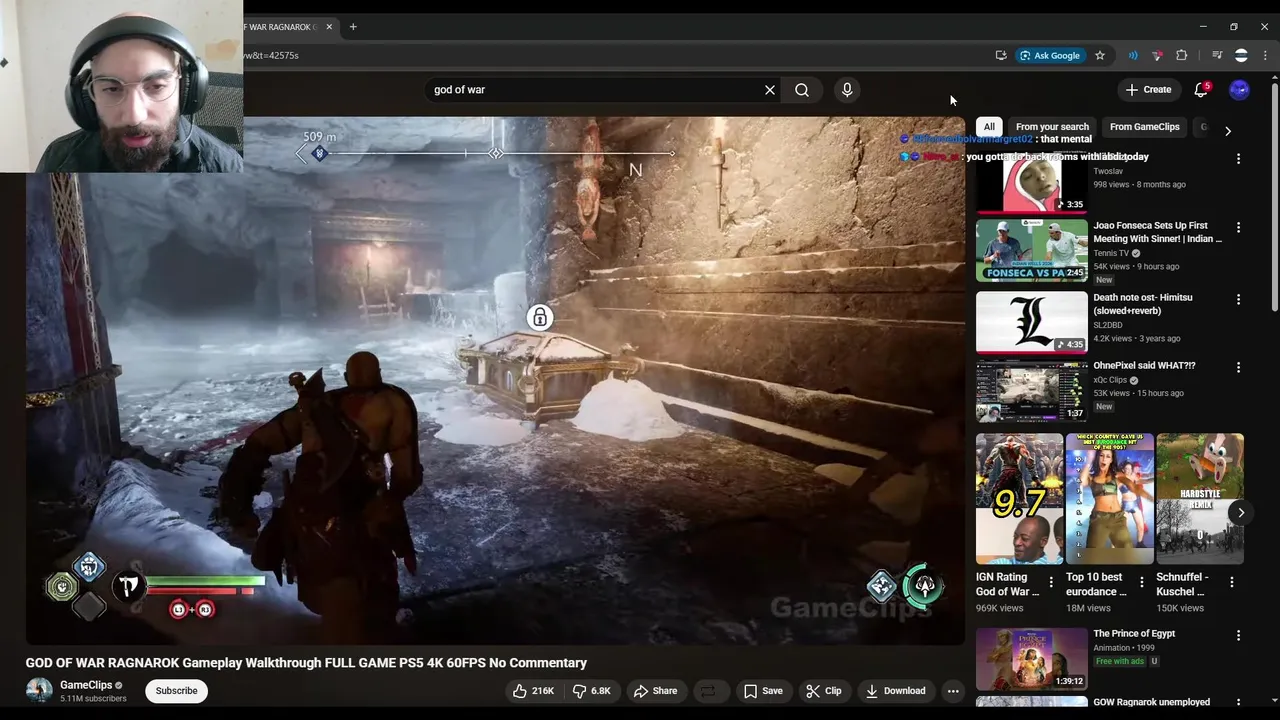1280x720 pixels.
Task: Start voice search with microphone icon
Action: coord(847,90)
